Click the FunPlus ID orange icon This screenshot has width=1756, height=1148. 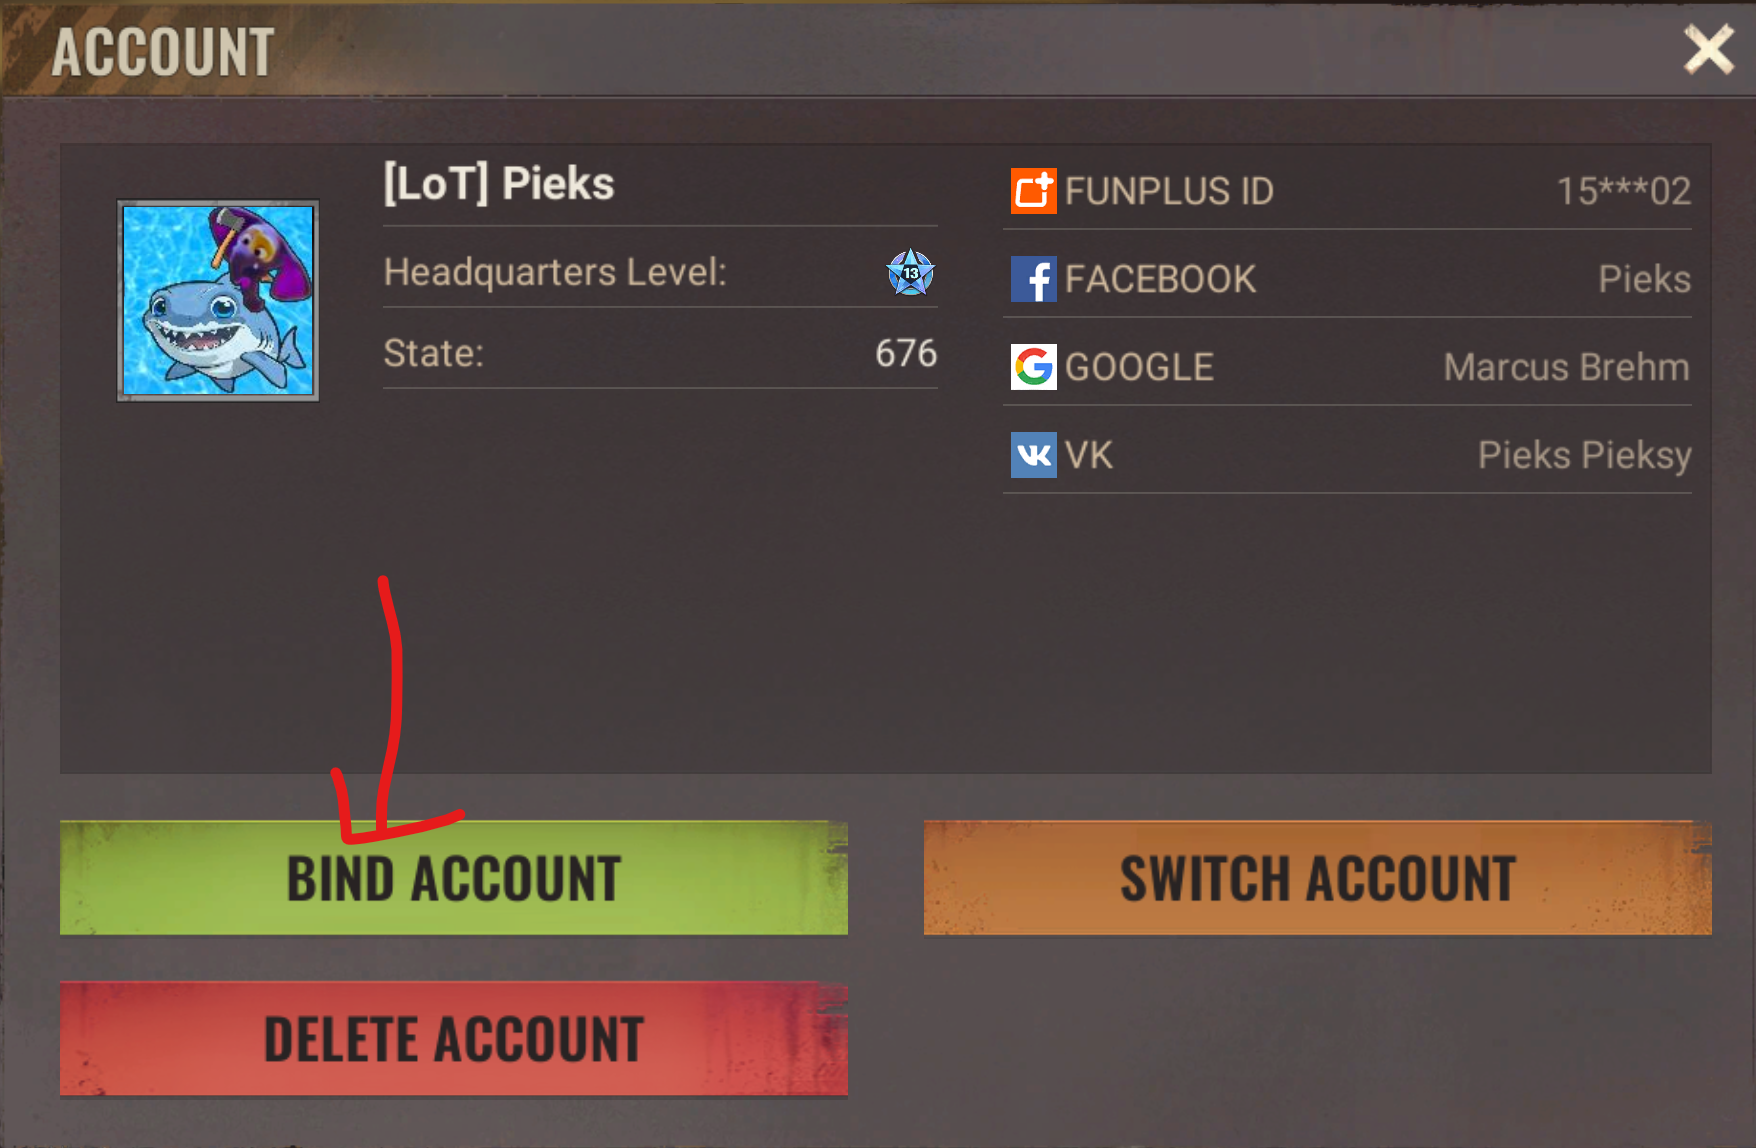click(x=1033, y=191)
